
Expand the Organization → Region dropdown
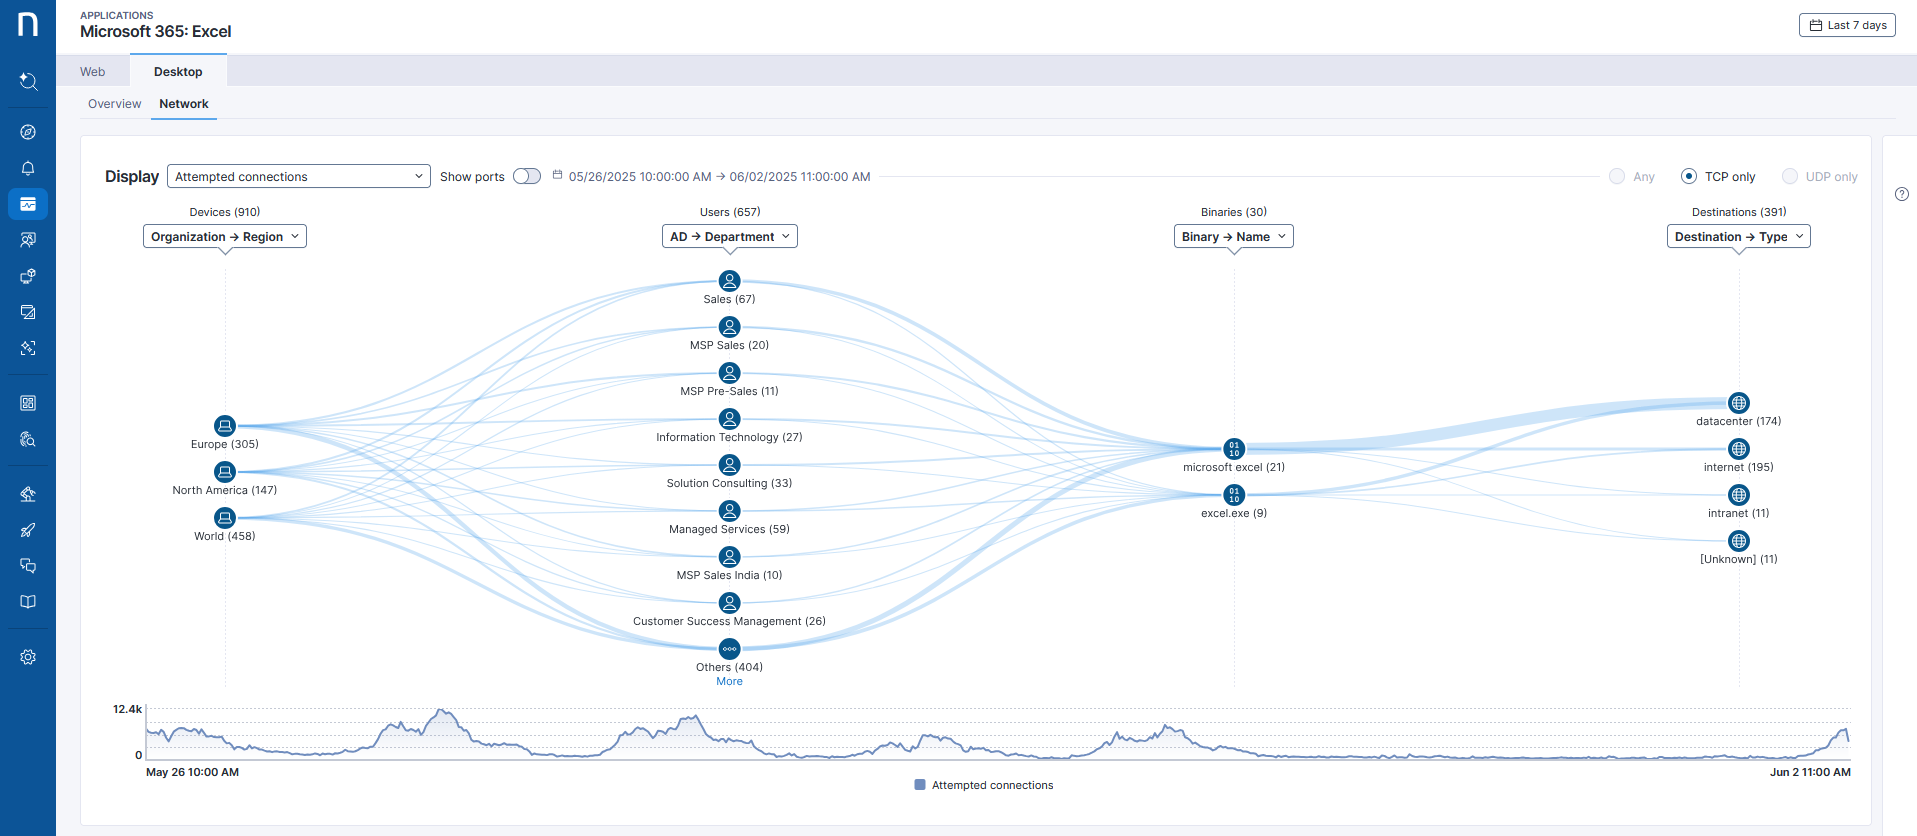225,237
